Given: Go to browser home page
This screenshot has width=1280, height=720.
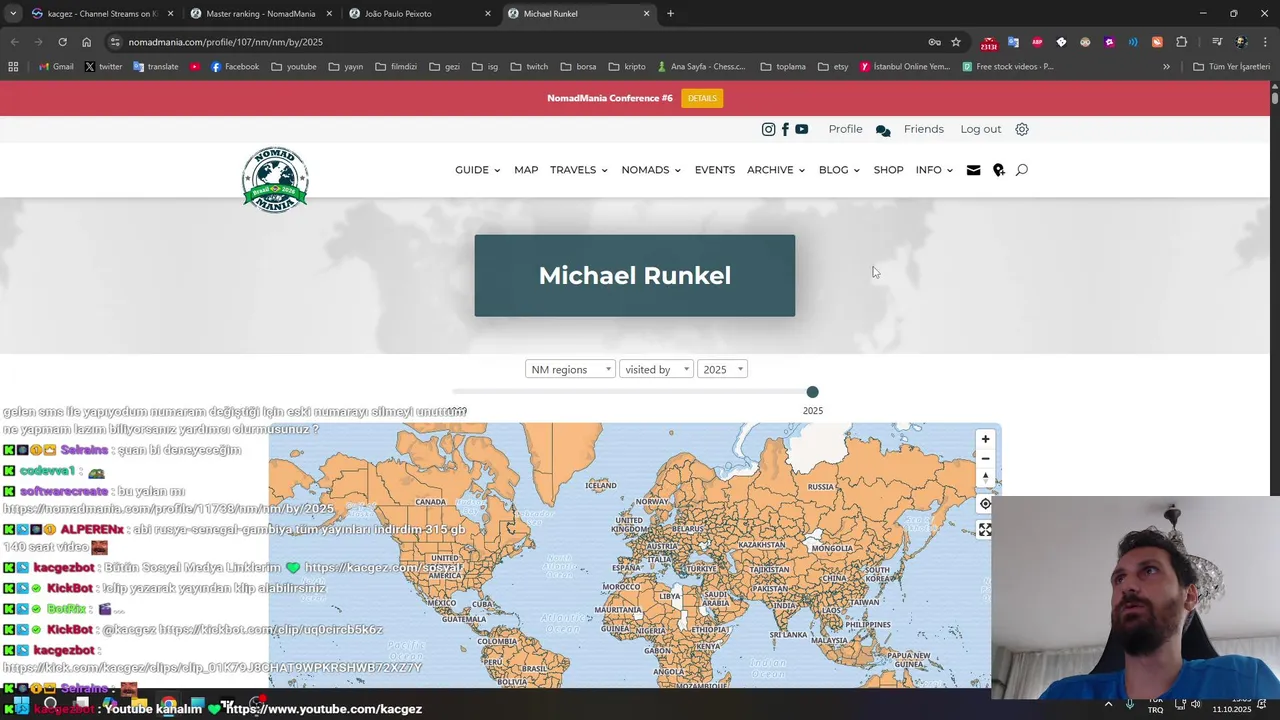Looking at the screenshot, I should [86, 42].
